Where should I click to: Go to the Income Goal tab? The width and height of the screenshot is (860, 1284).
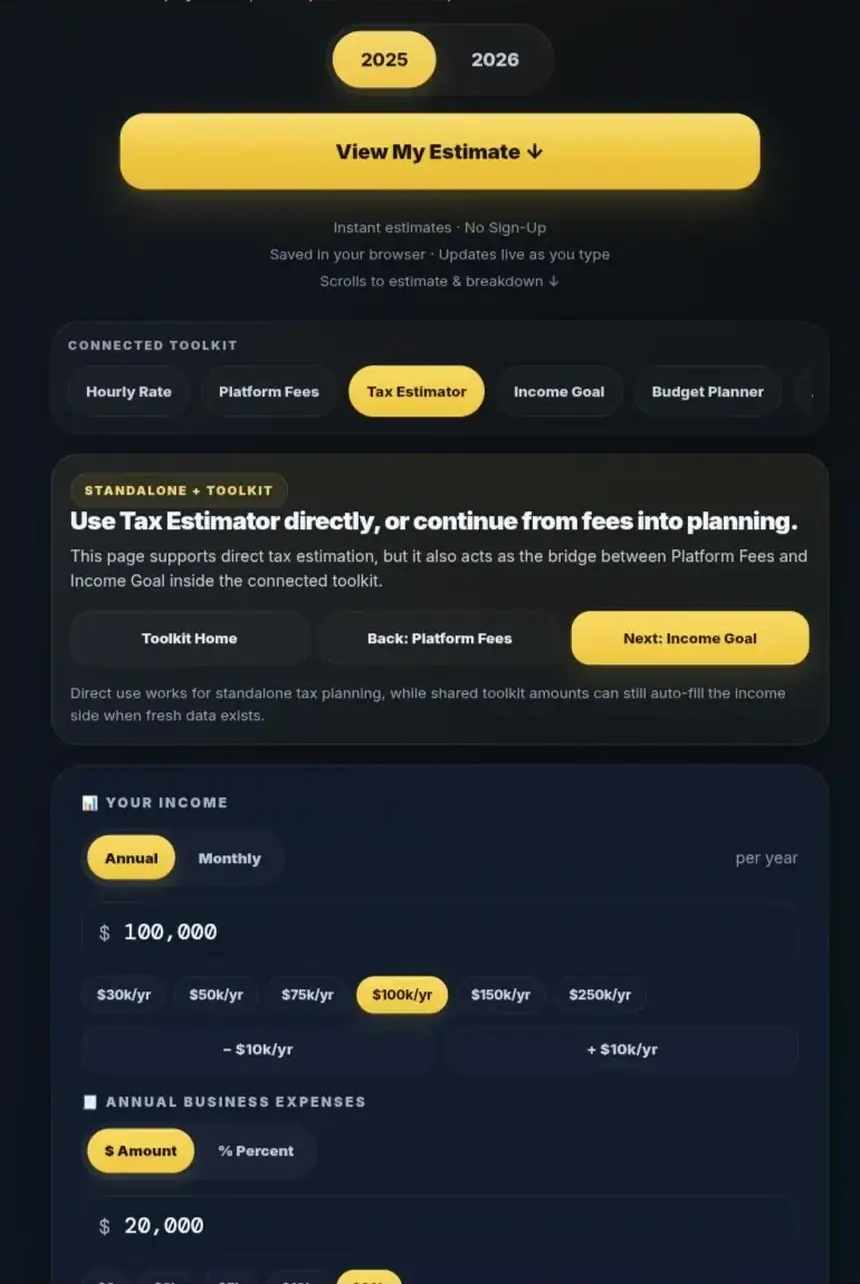pyautogui.click(x=559, y=392)
